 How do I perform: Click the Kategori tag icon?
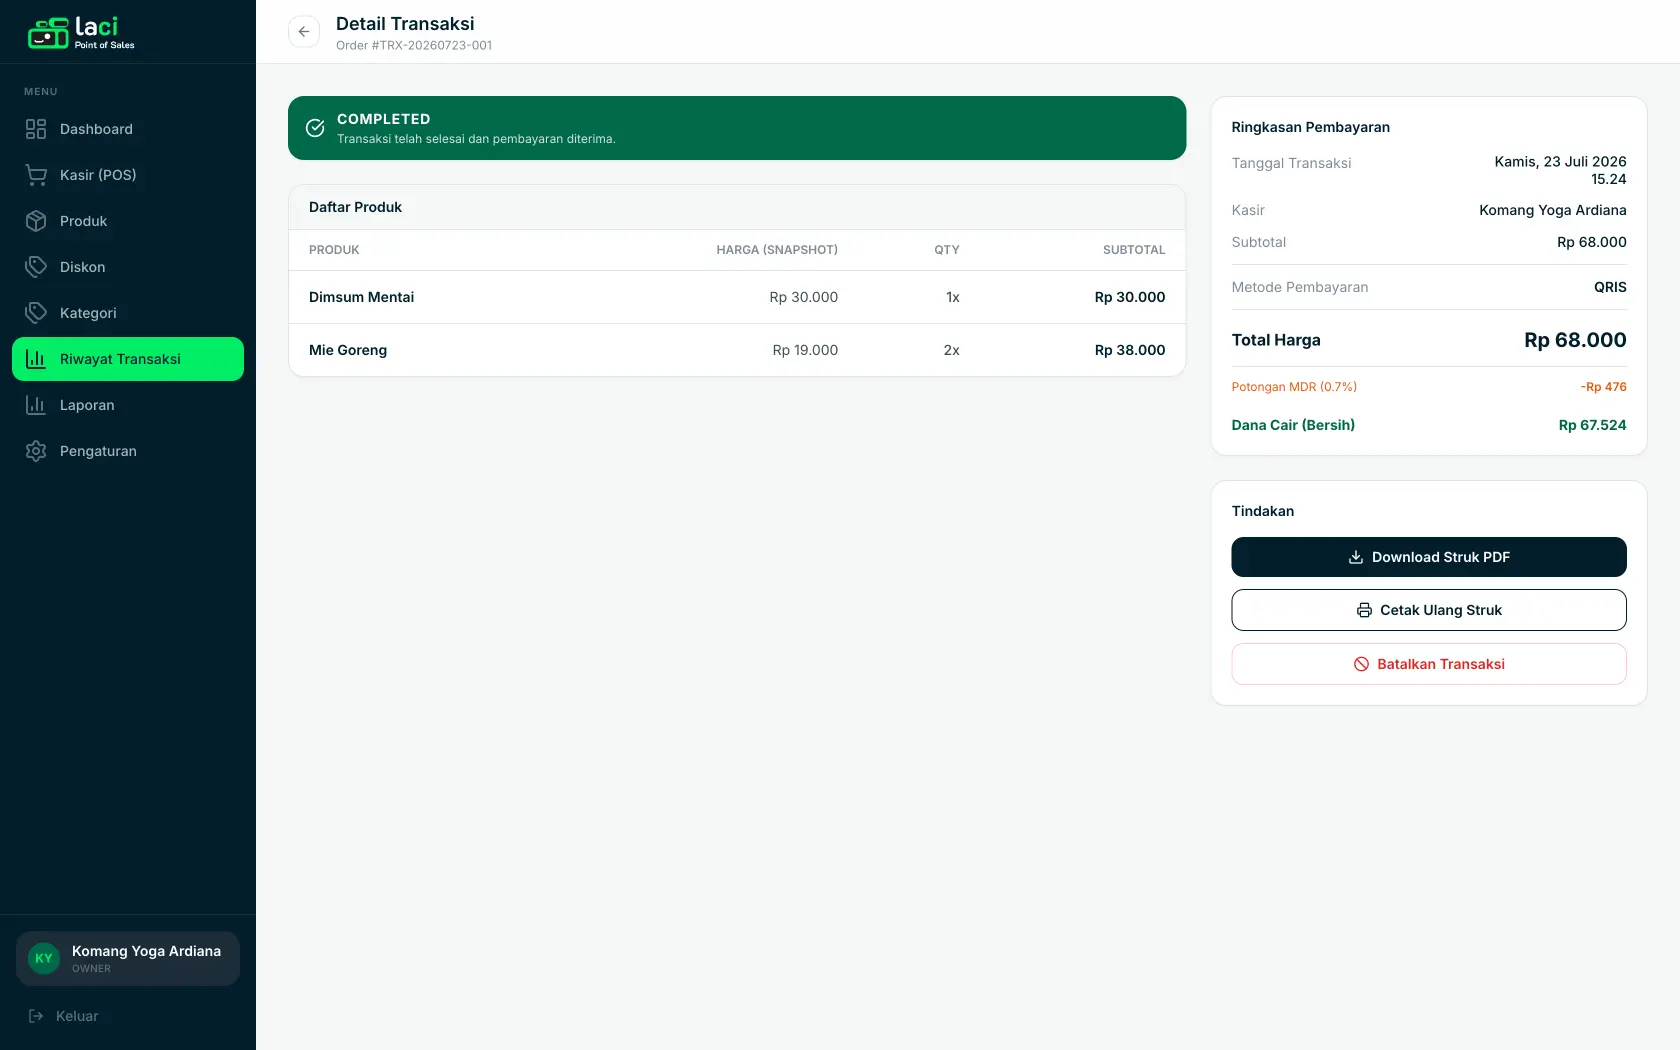tap(36, 313)
